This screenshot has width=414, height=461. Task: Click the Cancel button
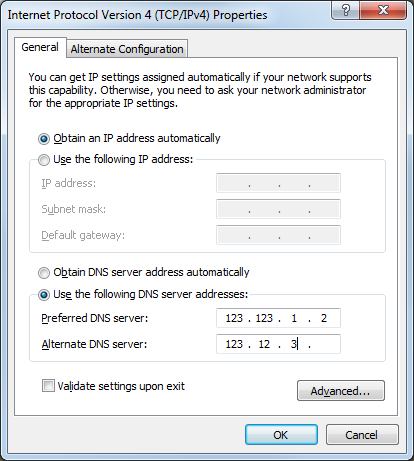362,435
